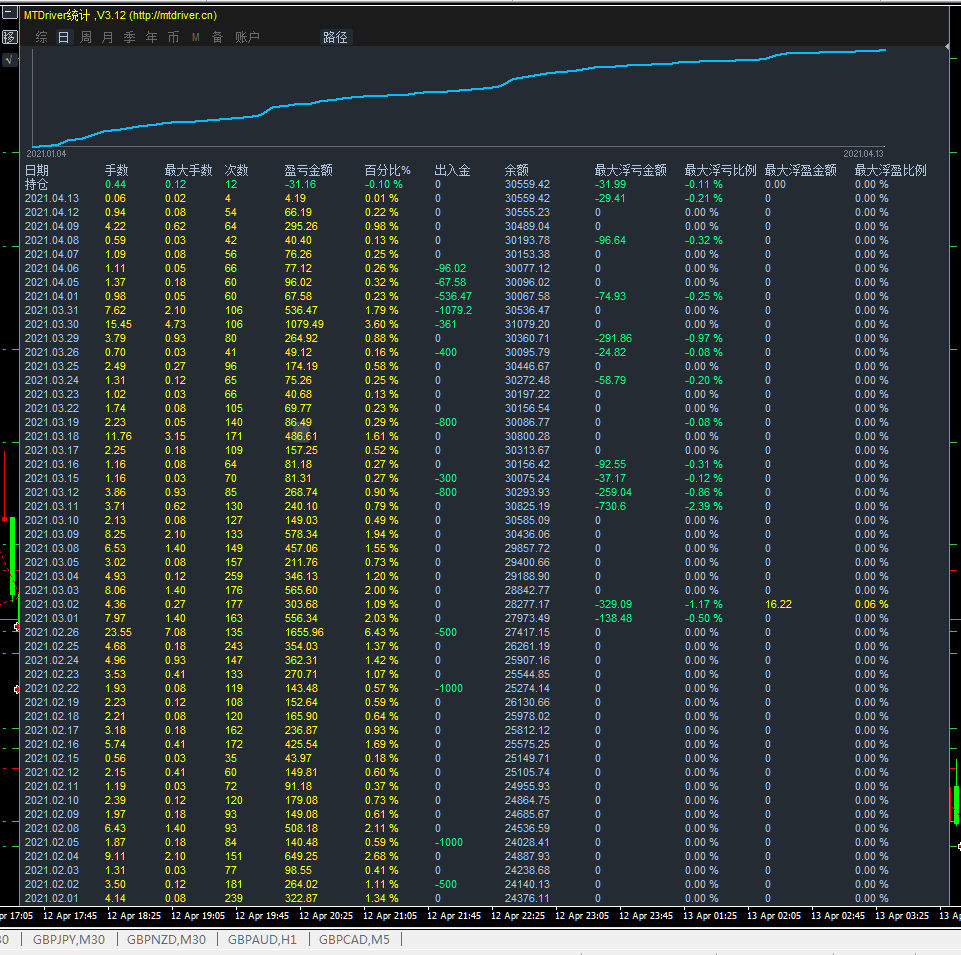
Task: Switch to the 周 weekly statistics tab
Action: [x=85, y=37]
